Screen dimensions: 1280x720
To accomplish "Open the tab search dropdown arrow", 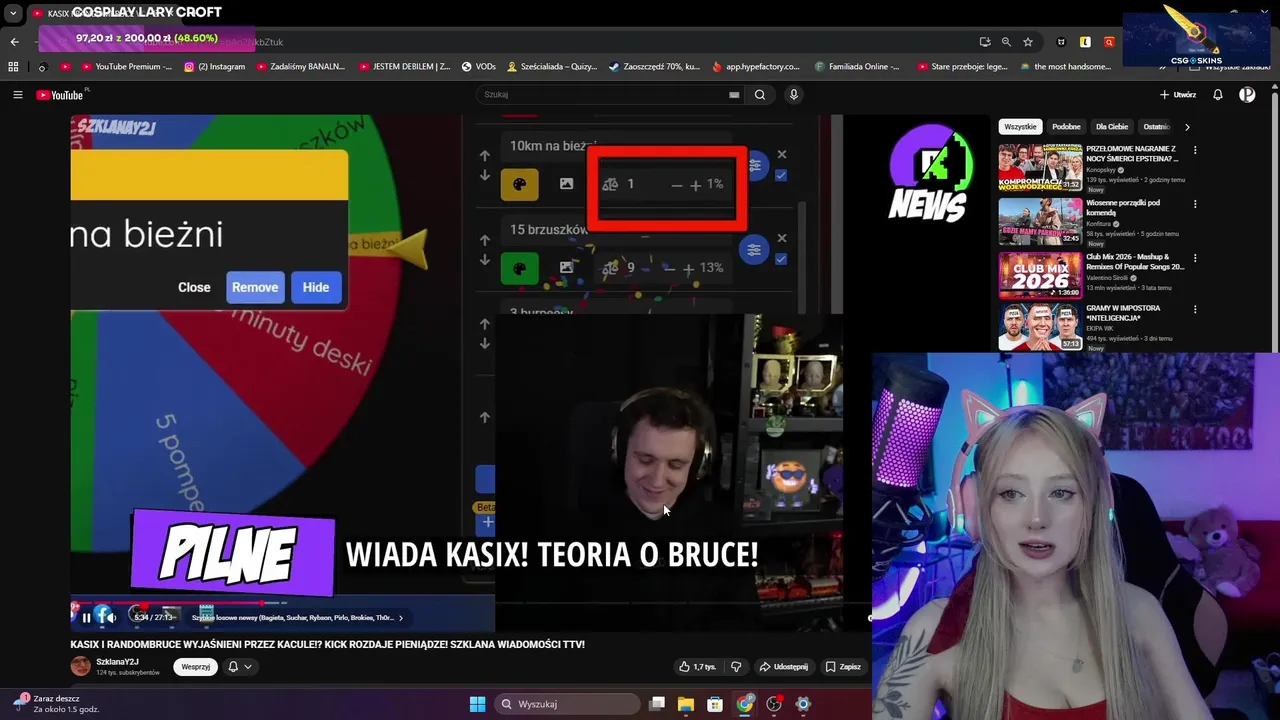I will (13, 14).
